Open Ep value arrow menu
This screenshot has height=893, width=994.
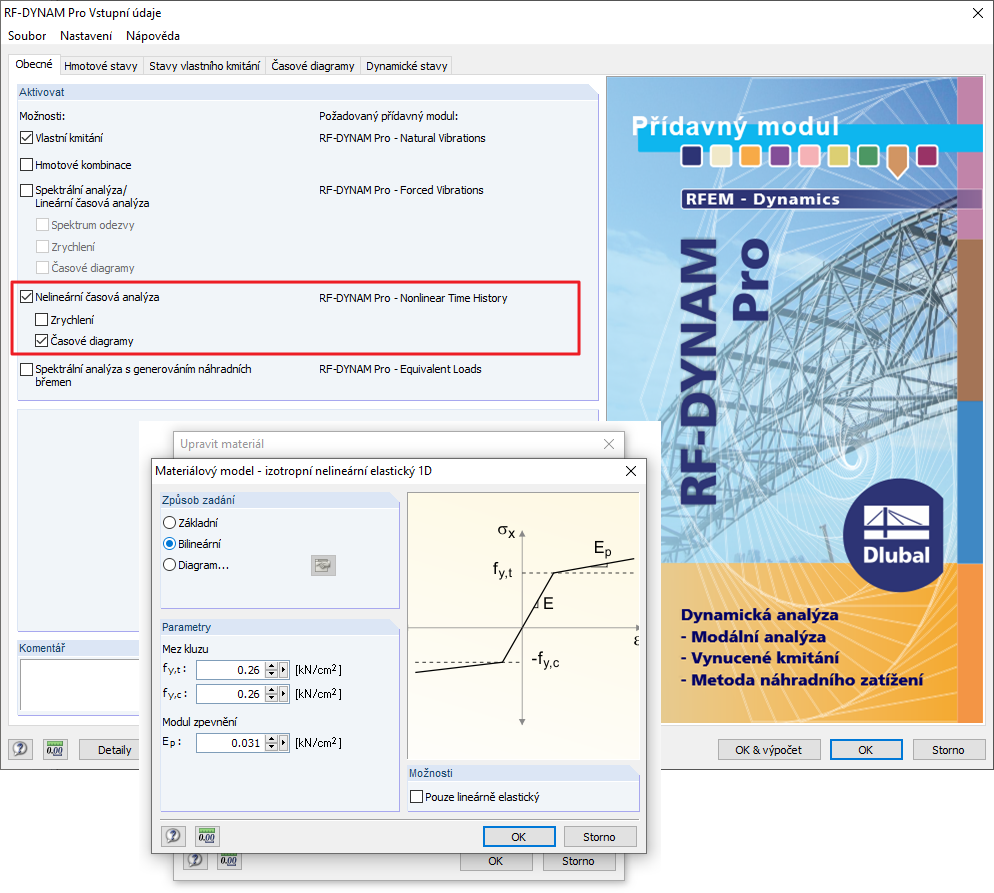pos(283,743)
